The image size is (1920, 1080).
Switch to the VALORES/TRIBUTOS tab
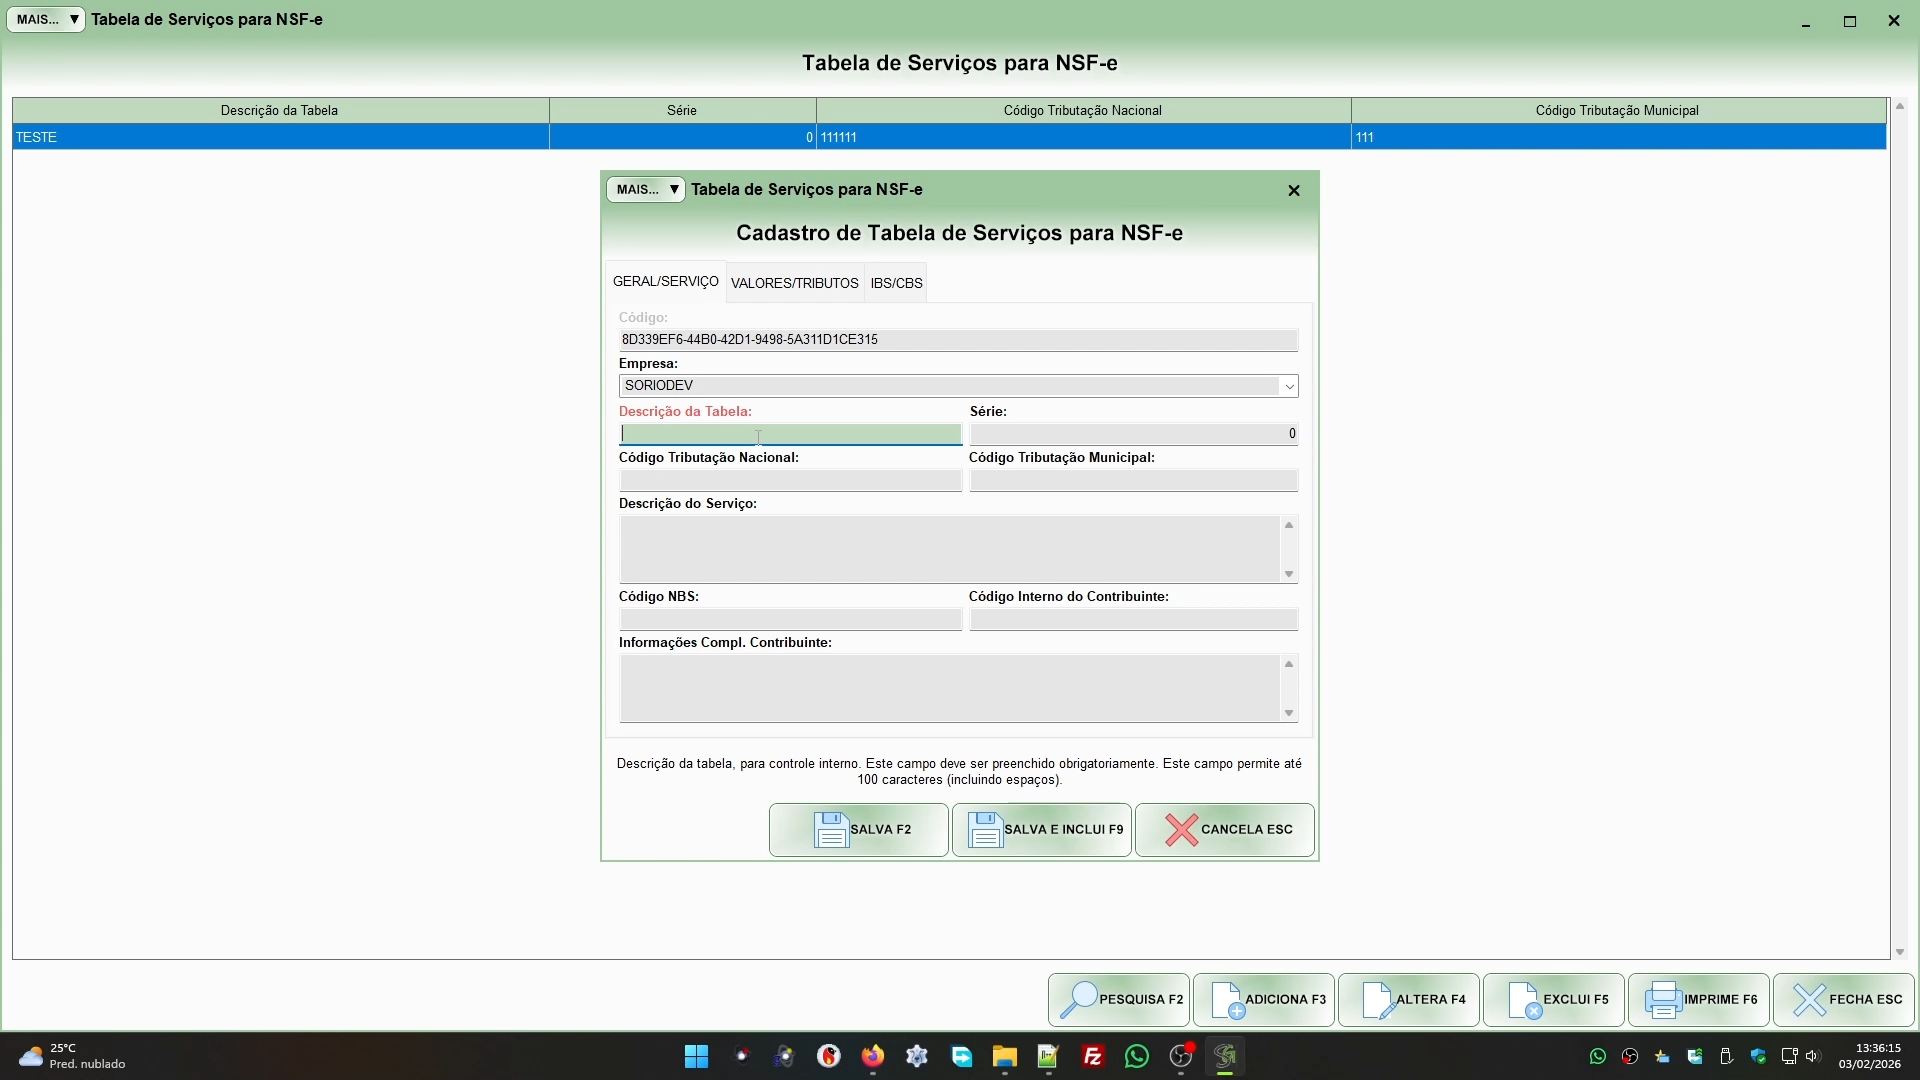[794, 284]
